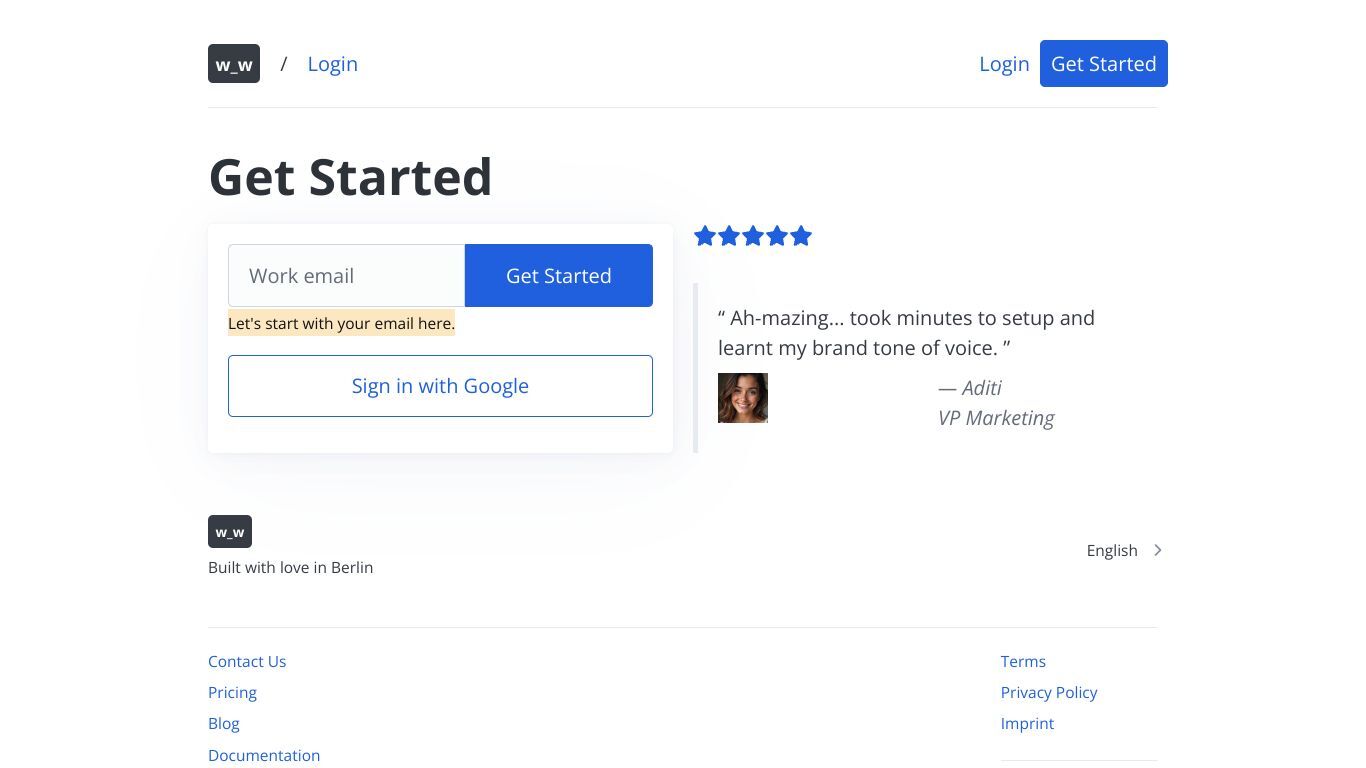This screenshot has width=1366, height=768.
Task: Submit with the form's Get Started button
Action: click(559, 275)
